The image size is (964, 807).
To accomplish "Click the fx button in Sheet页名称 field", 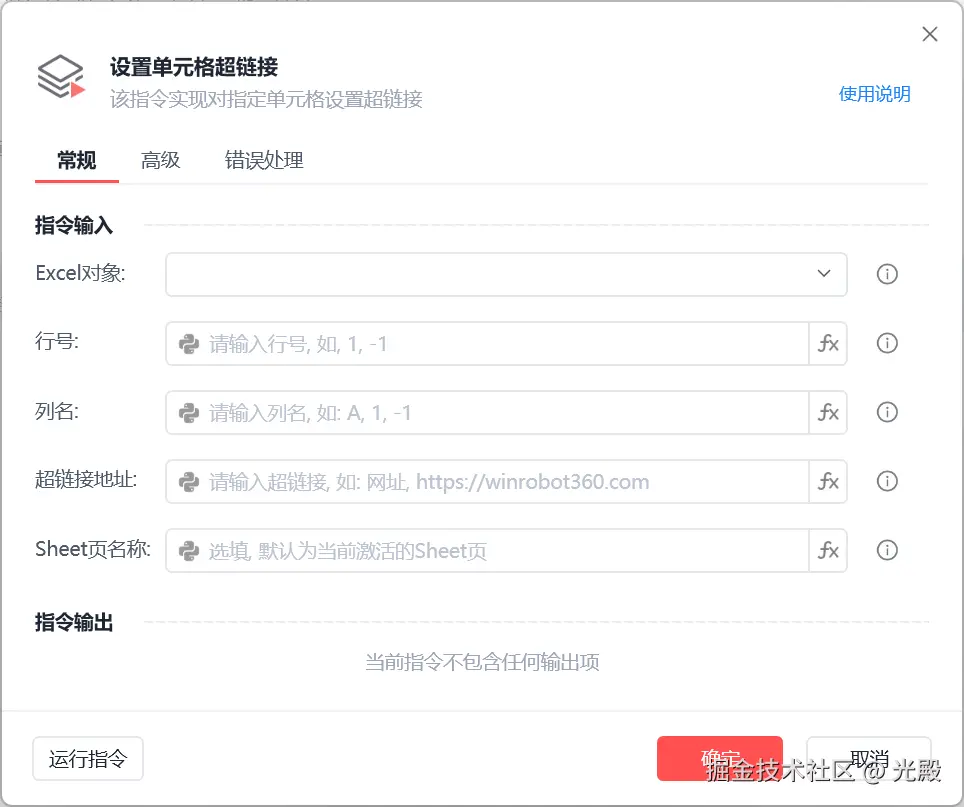I will (828, 550).
